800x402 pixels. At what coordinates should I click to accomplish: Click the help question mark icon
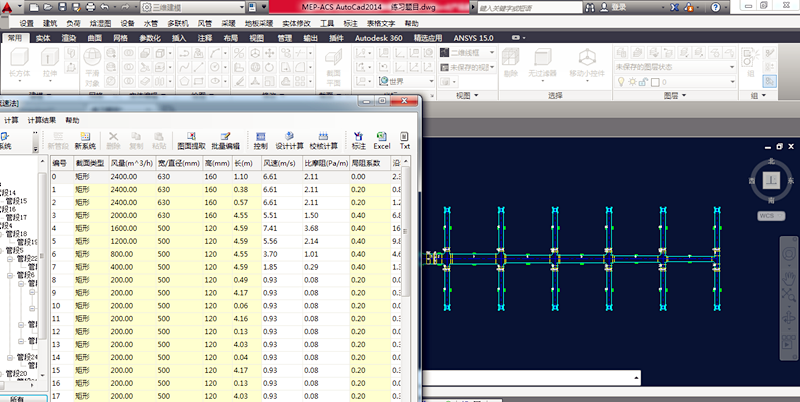[x=715, y=7]
